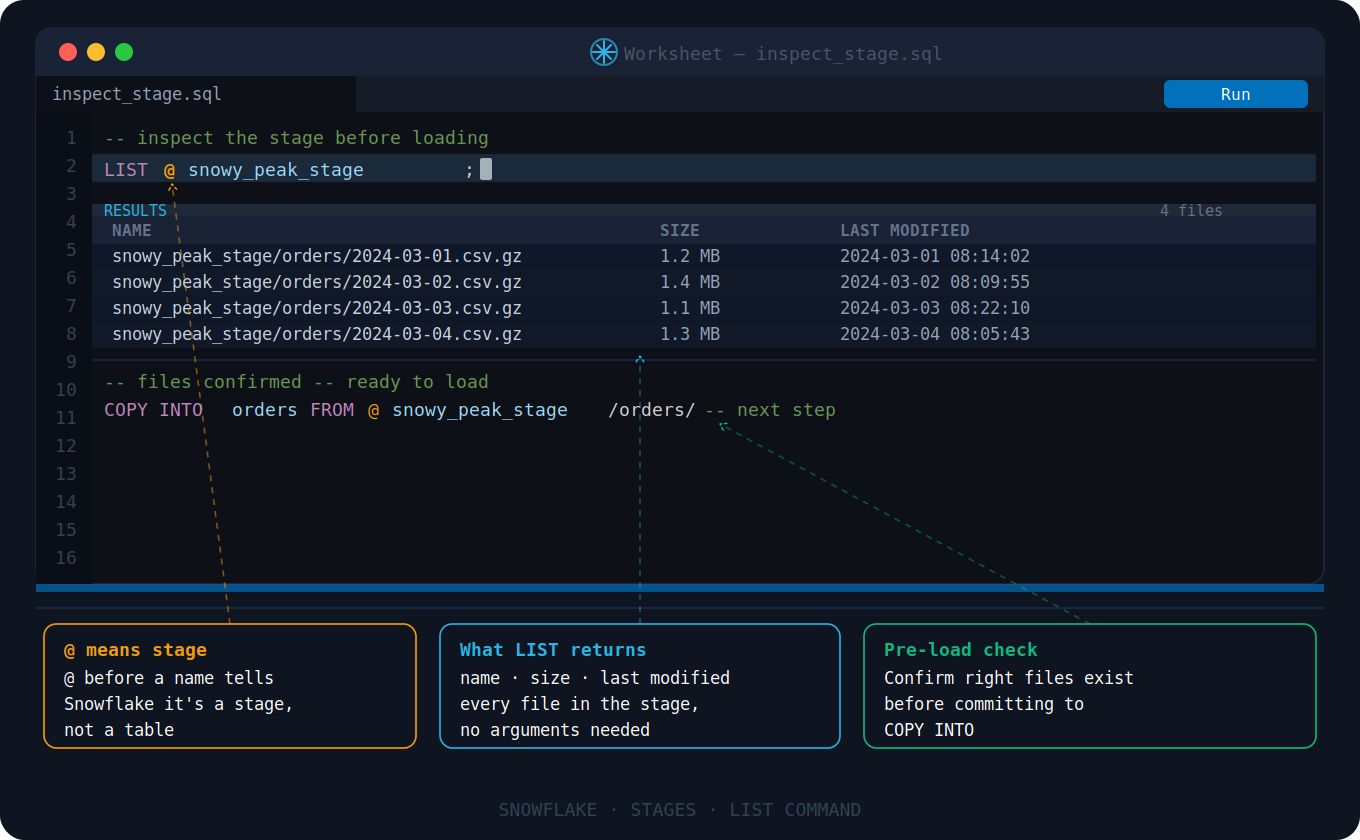
Task: Click line number 12 in the gutter
Action: click(66, 446)
